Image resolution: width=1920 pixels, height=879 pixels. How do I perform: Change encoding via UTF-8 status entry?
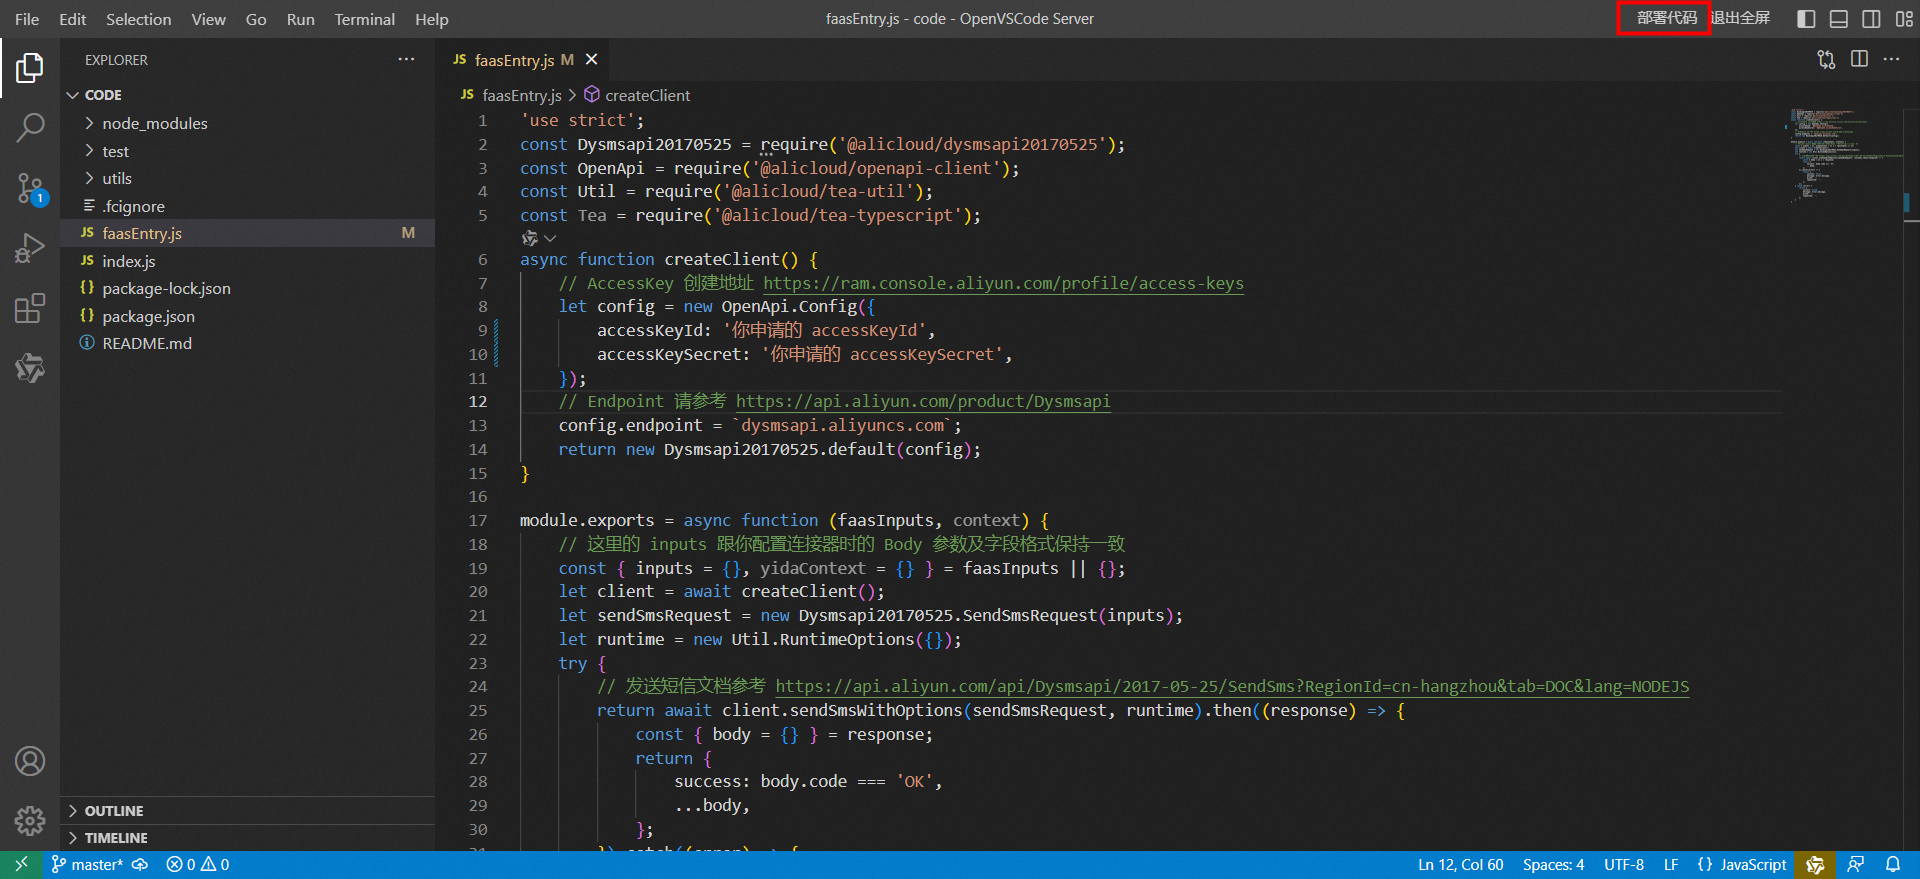coord(1624,865)
